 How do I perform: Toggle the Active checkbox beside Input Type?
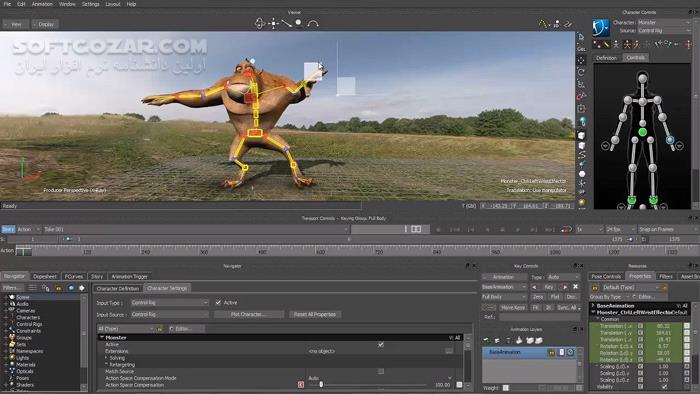click(x=218, y=303)
